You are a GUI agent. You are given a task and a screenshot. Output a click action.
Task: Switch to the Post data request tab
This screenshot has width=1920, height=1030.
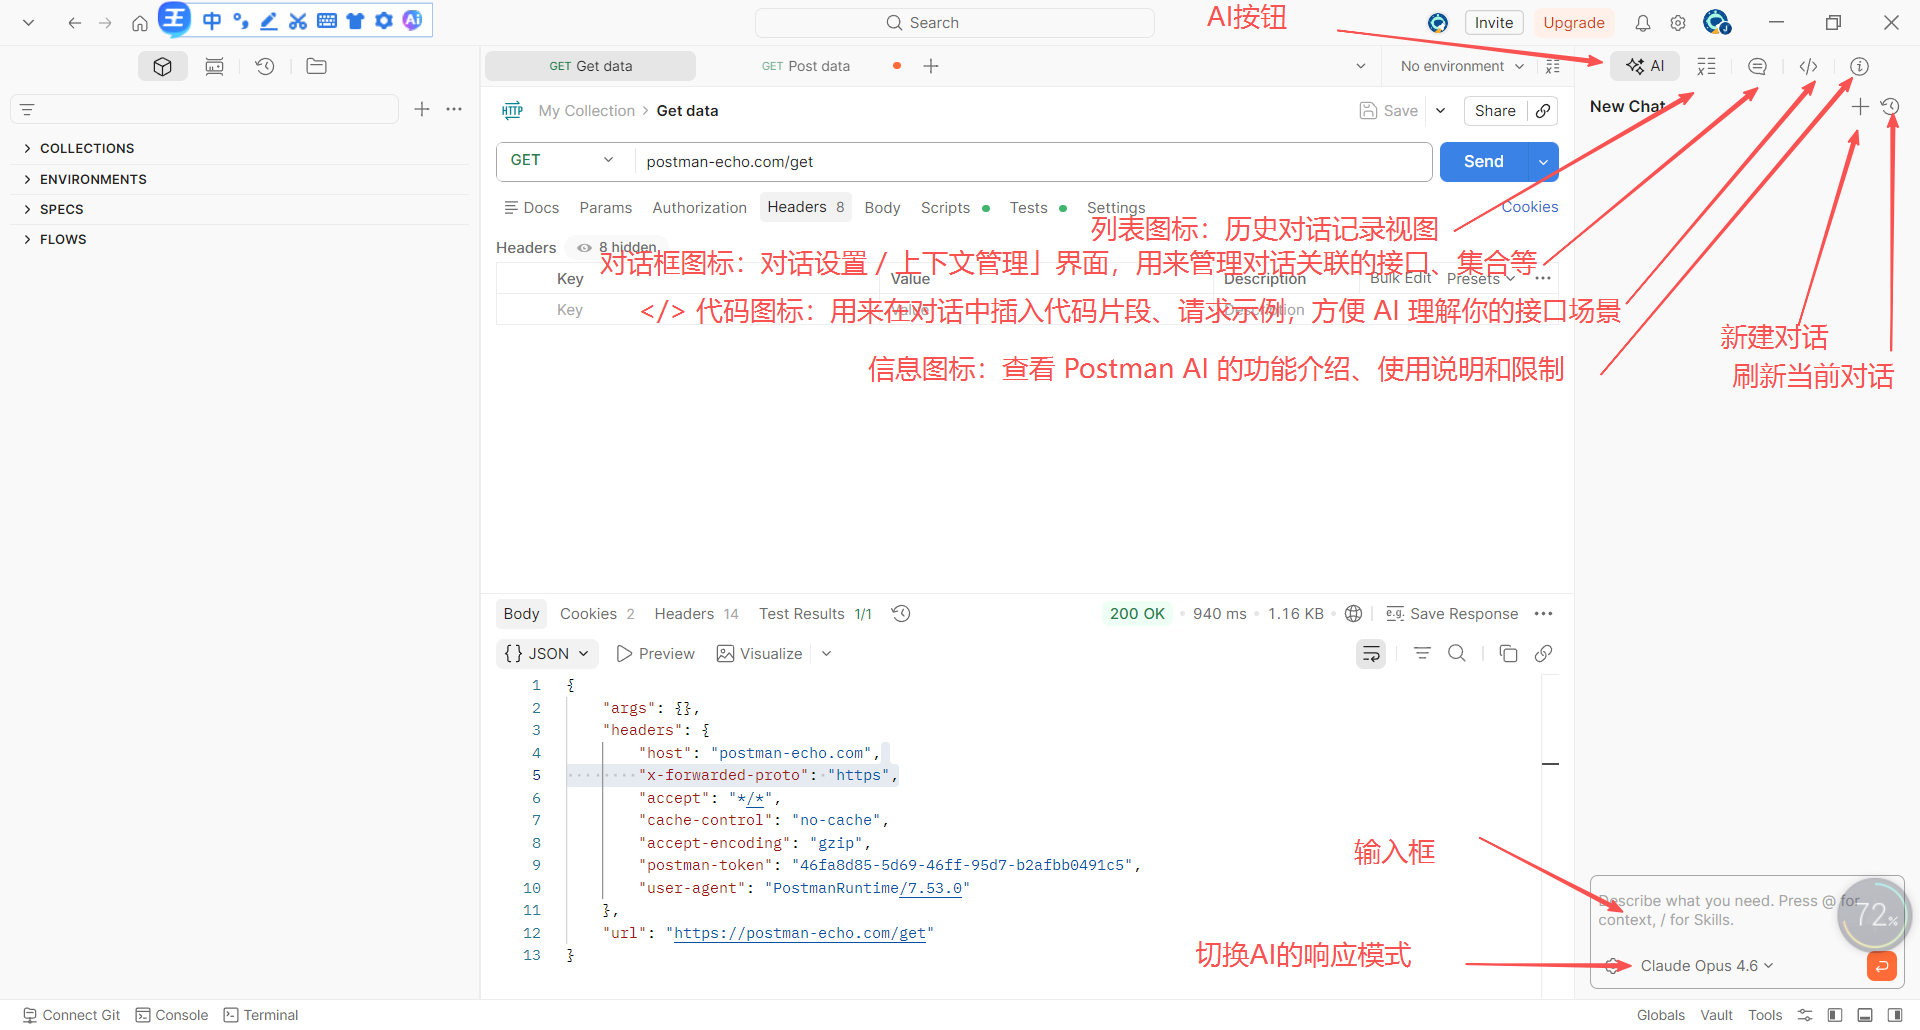(806, 66)
